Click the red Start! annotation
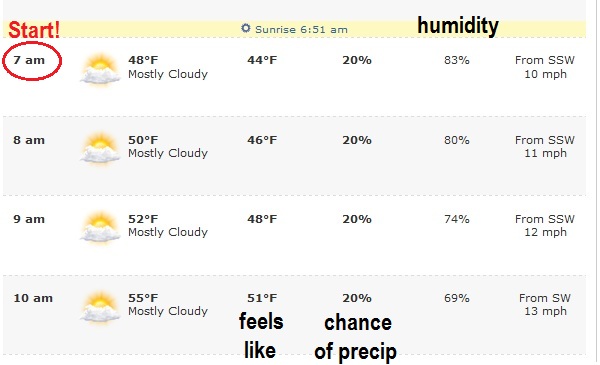Viewport: 600px width, 365px height. pos(34,30)
